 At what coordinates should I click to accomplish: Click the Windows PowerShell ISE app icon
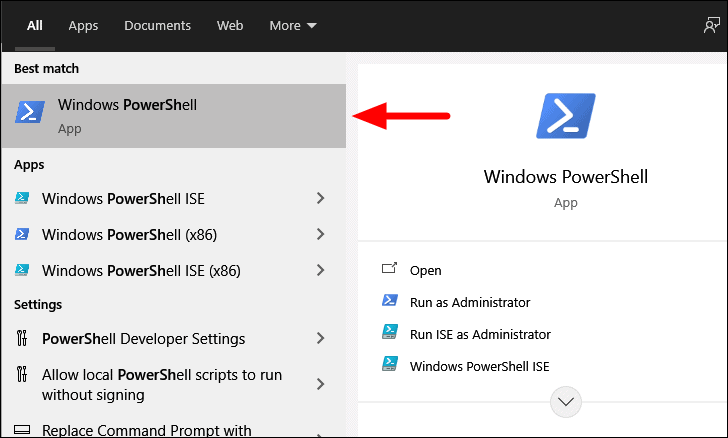pos(22,198)
